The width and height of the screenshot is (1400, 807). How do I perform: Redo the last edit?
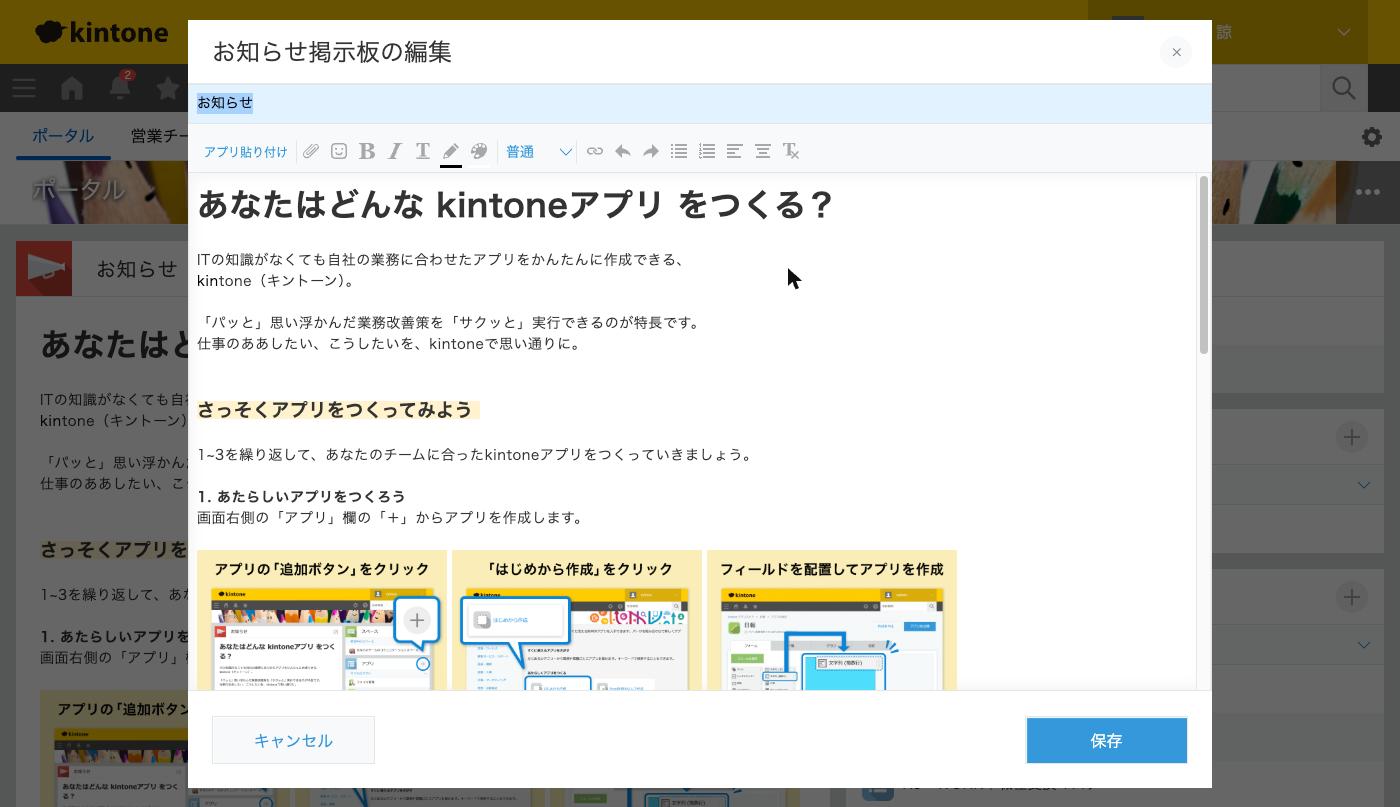tap(651, 151)
